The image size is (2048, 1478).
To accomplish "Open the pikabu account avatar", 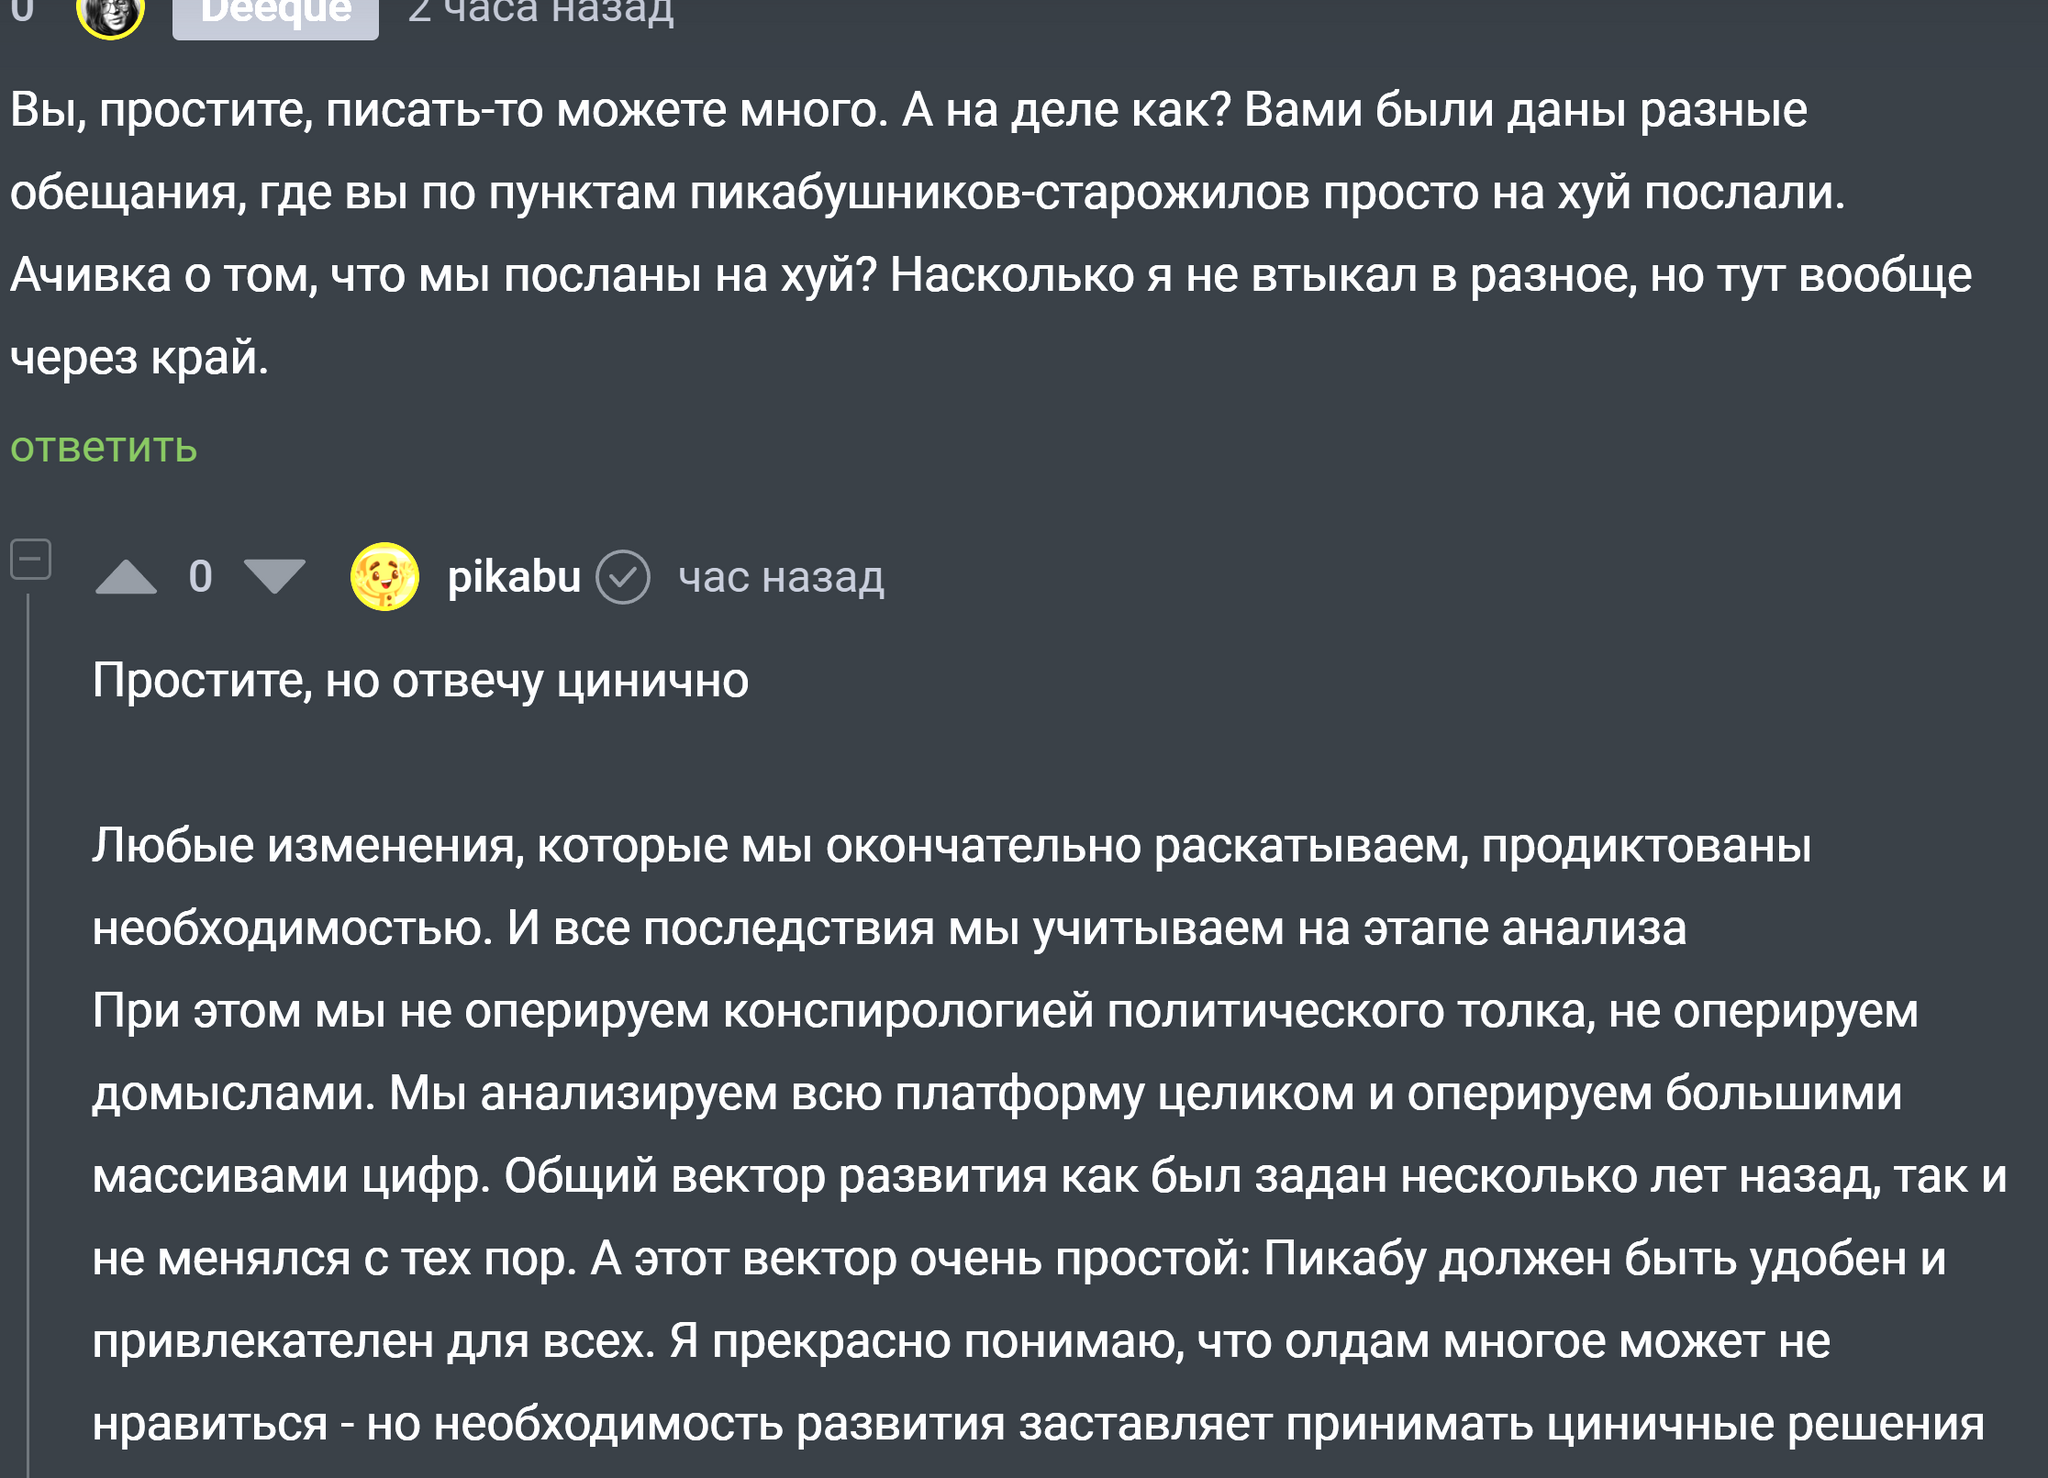I will (x=384, y=577).
